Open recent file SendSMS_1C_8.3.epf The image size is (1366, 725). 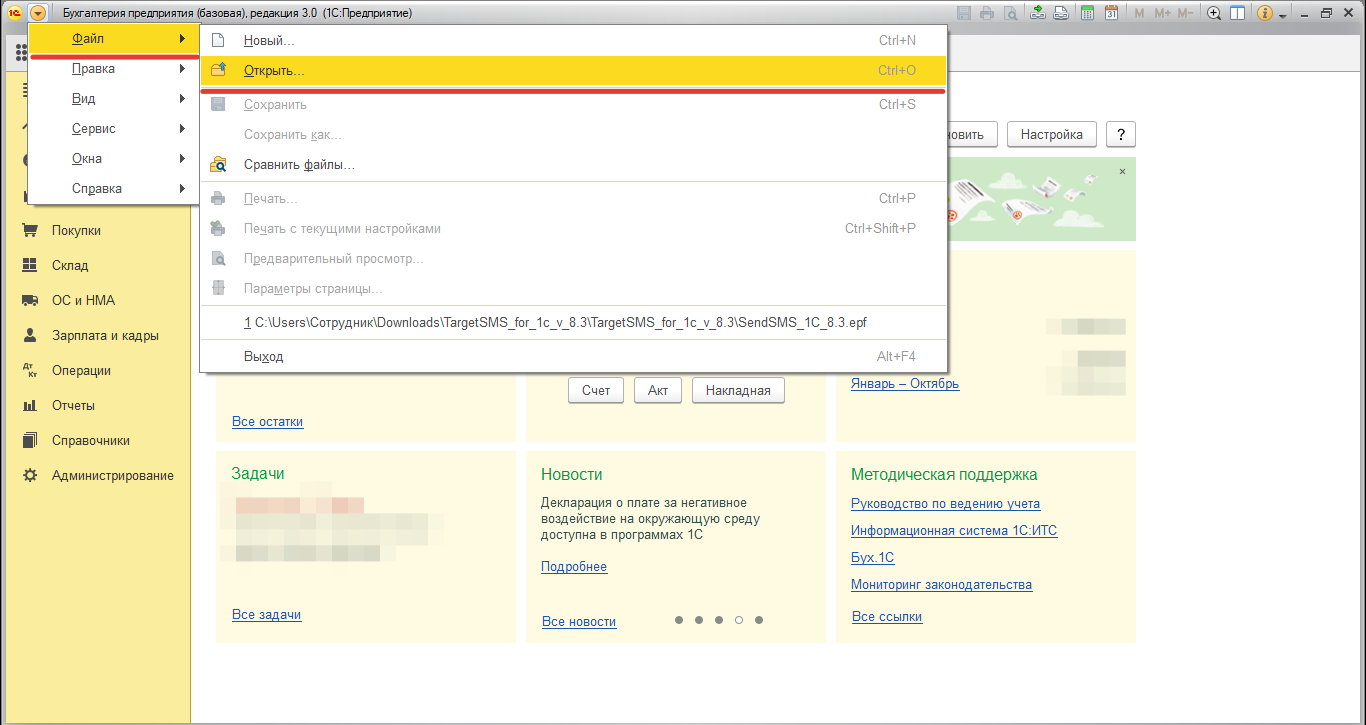pos(573,322)
